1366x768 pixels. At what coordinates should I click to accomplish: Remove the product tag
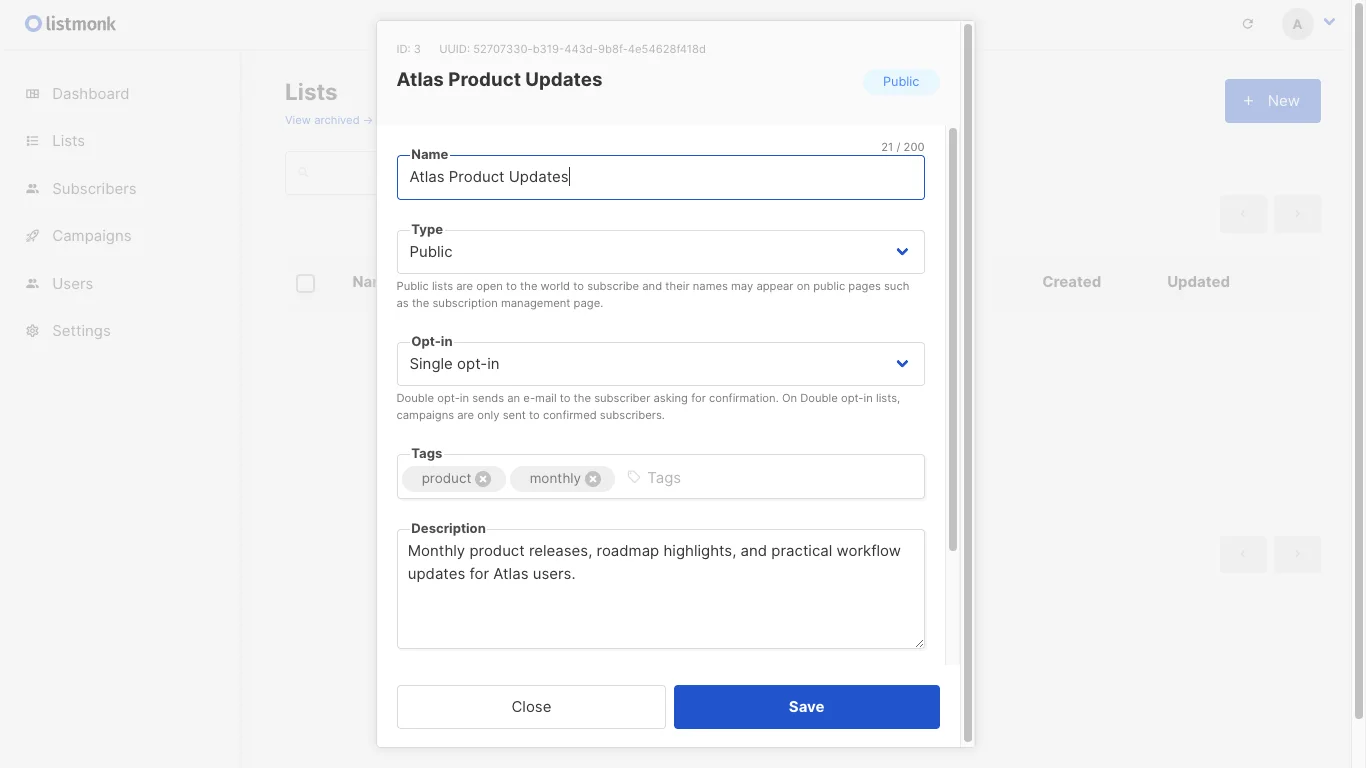[x=483, y=479]
